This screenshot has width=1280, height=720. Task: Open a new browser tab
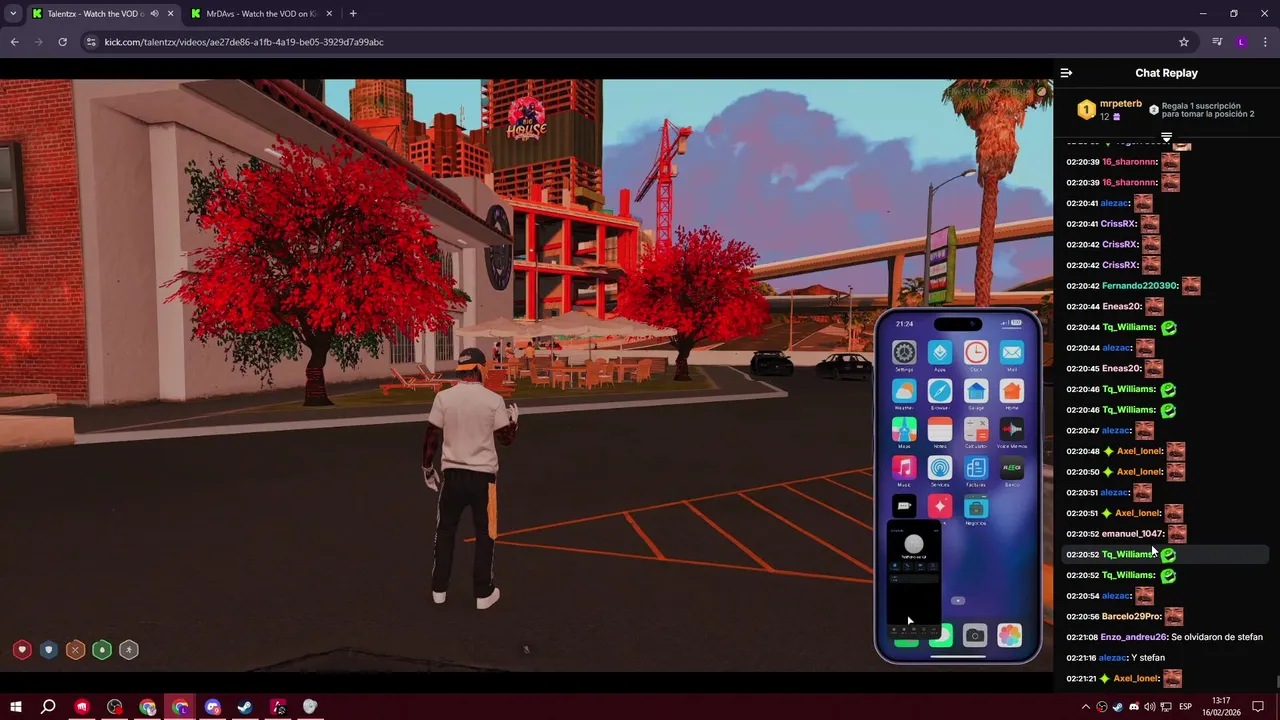353,14
